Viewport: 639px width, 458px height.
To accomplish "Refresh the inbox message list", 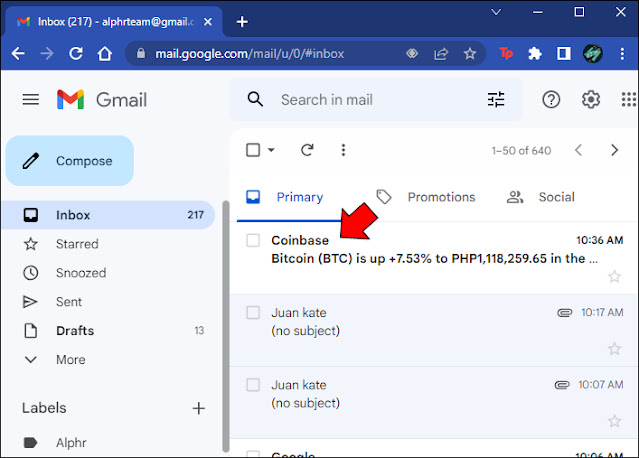I will (307, 150).
